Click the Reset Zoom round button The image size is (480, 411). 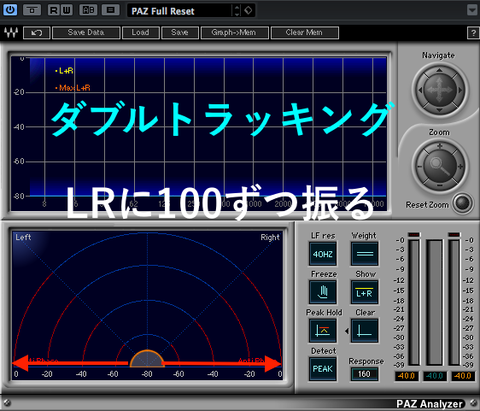coord(463,203)
